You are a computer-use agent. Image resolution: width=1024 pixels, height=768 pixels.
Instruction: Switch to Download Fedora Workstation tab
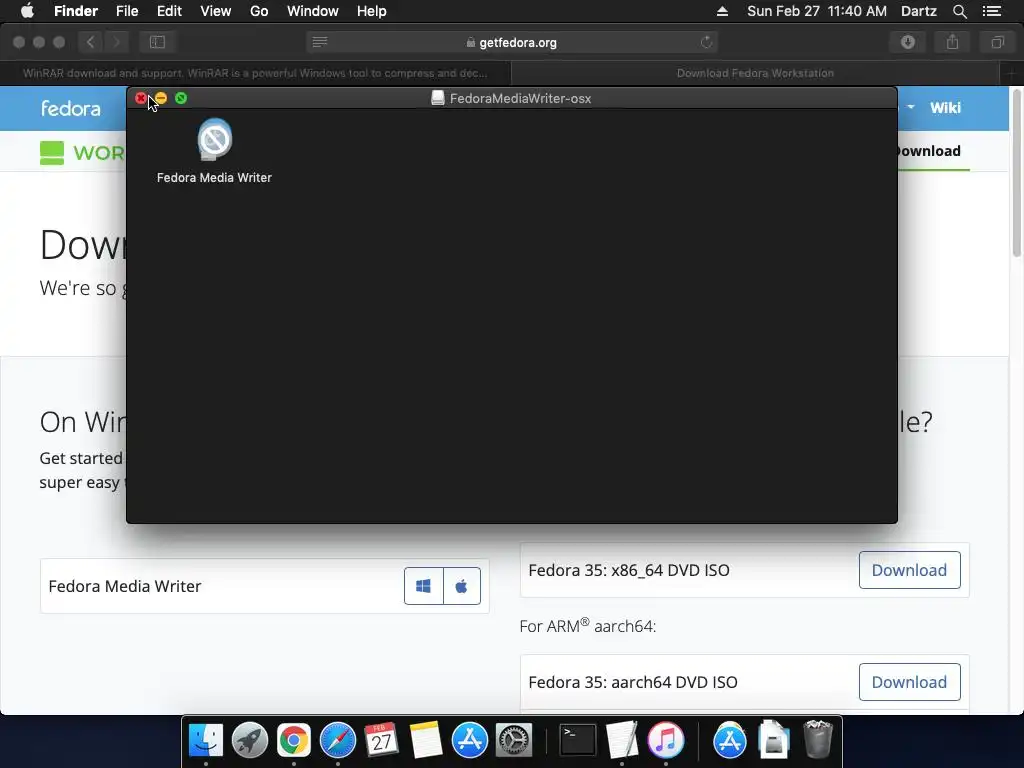click(755, 73)
